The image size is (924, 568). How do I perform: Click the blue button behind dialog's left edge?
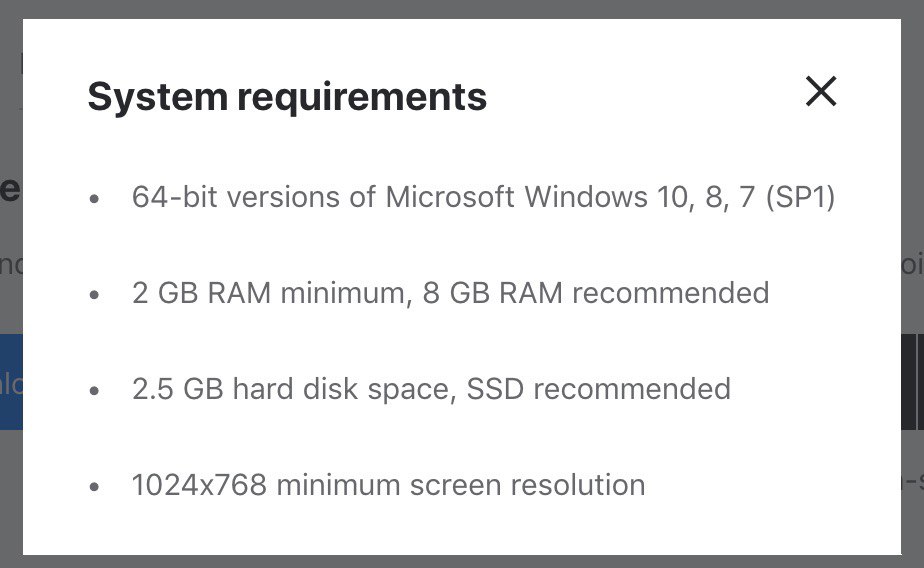[x=11, y=382]
